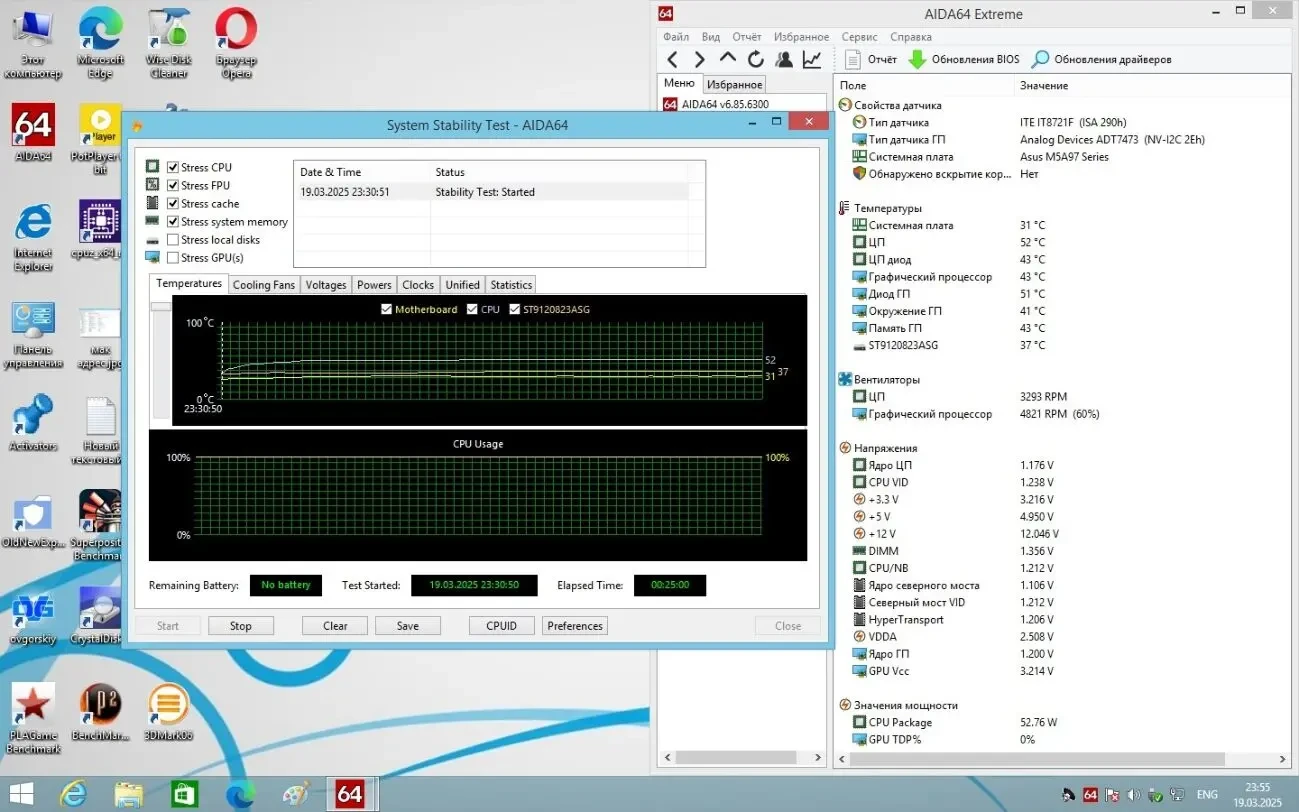
Task: Select BenchMark desktop shortcut with IP2 logo
Action: [100, 713]
